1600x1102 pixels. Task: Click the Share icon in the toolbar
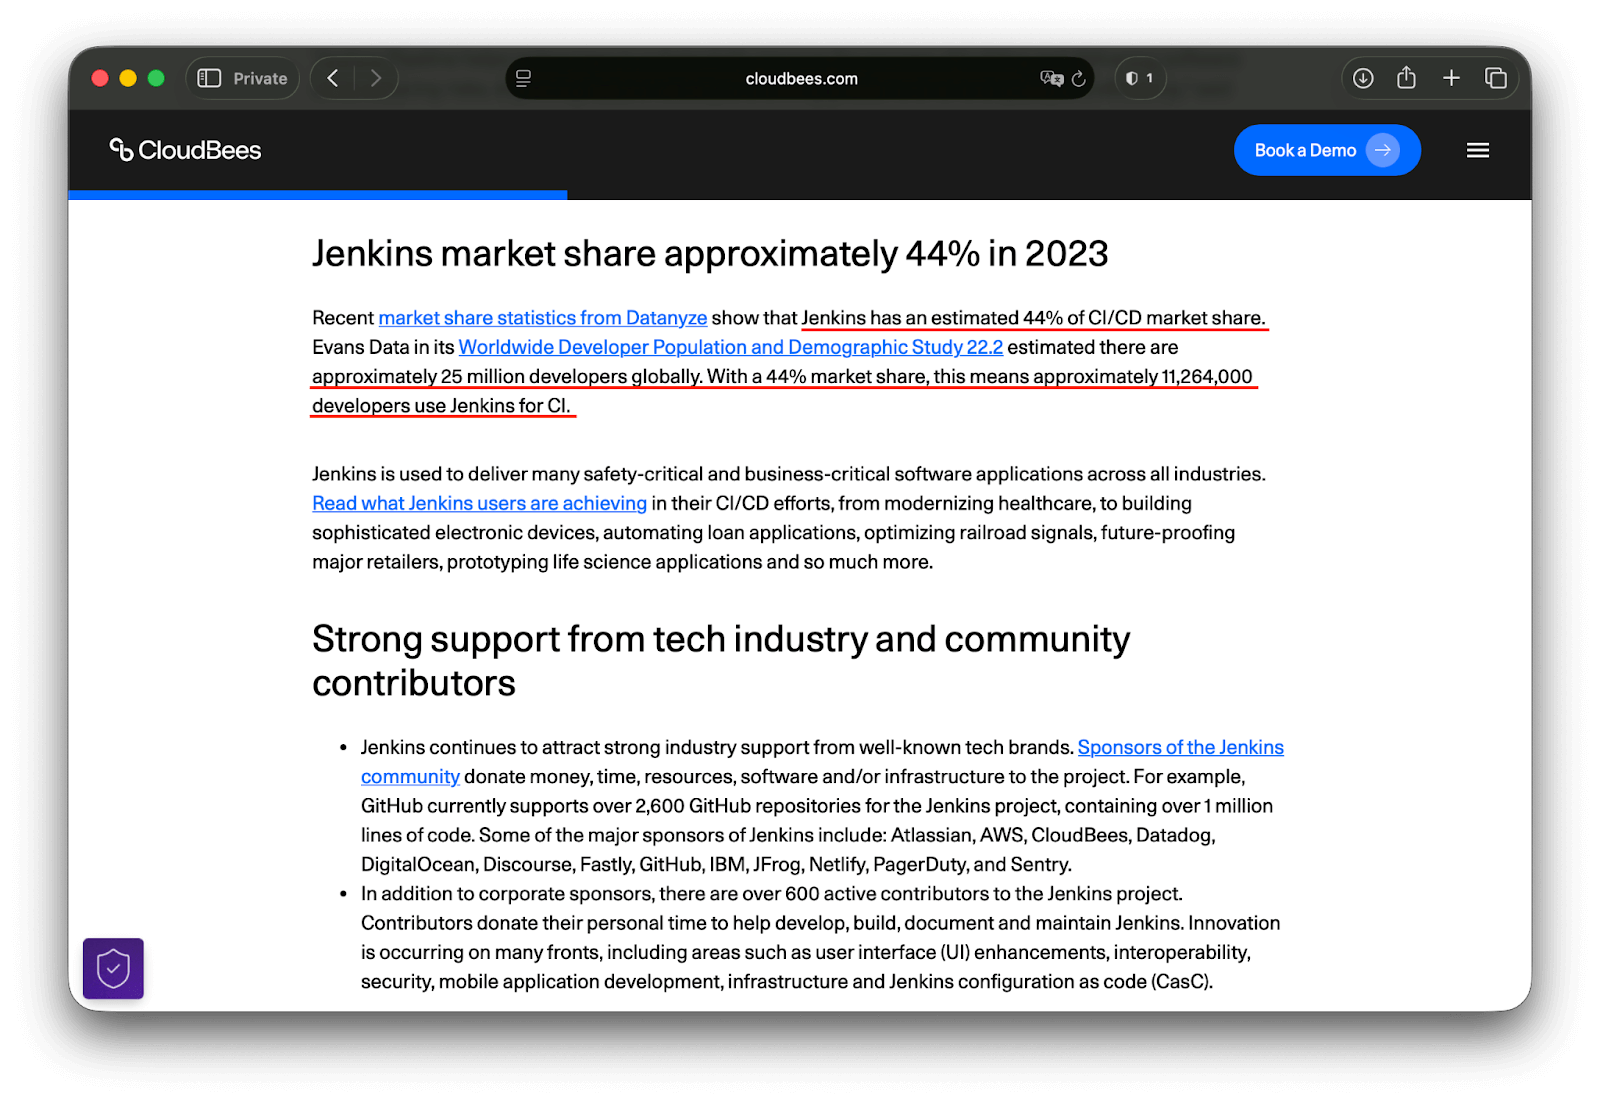click(x=1406, y=77)
